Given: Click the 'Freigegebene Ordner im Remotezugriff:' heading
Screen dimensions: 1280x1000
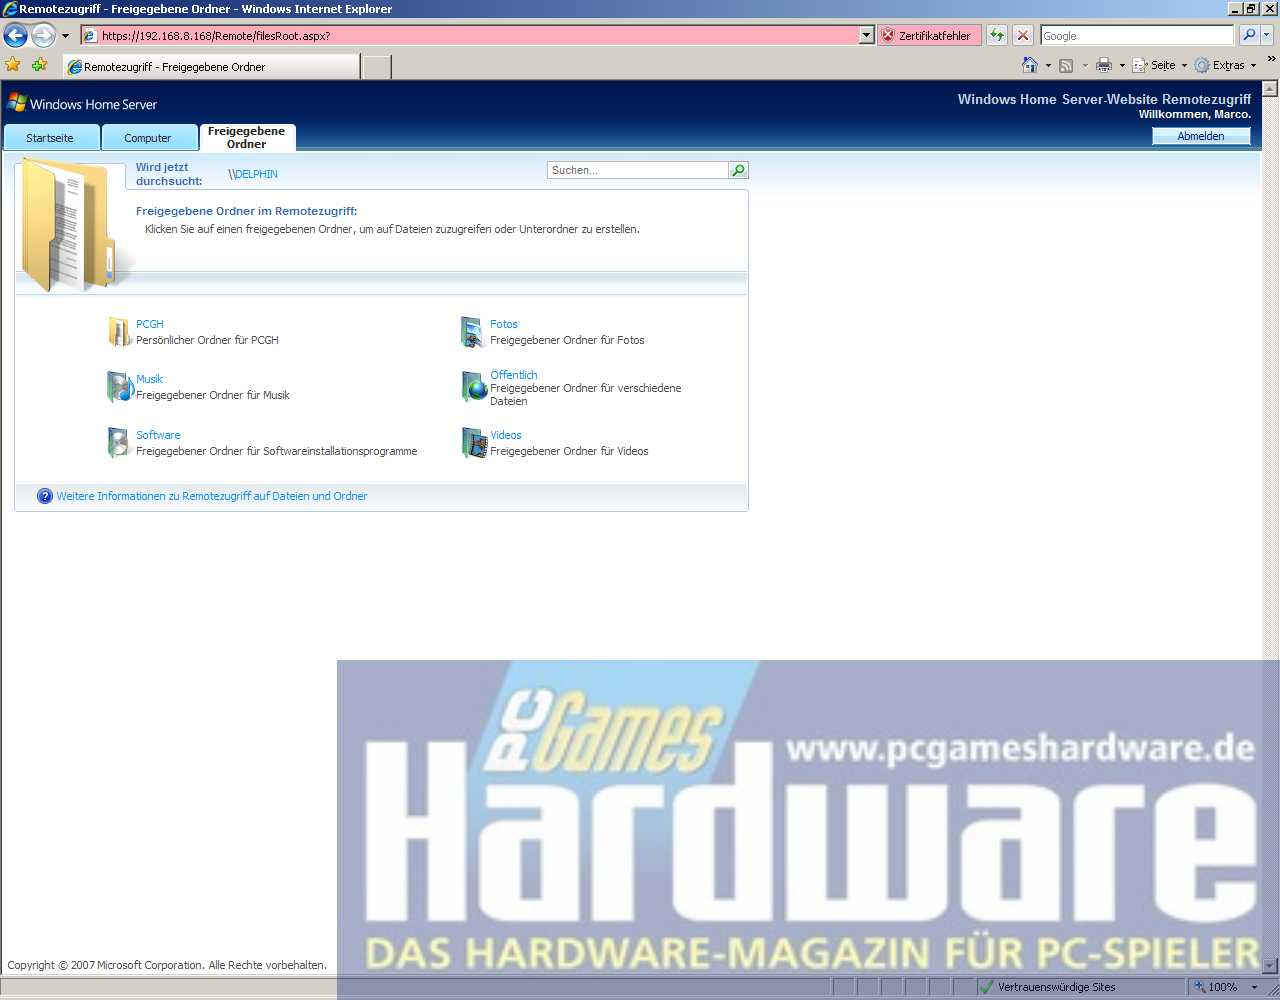Looking at the screenshot, I should click(247, 211).
